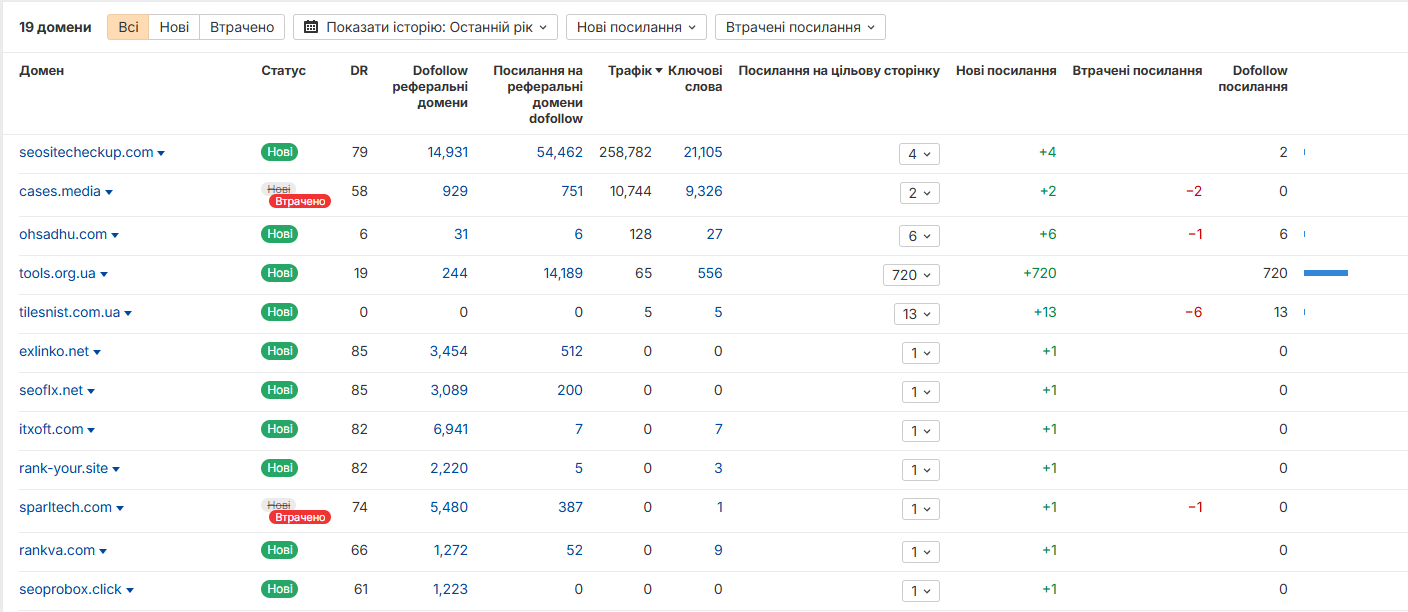Screen dimensions: 1408x612
Task: Select the Всі filter tab
Action: tap(128, 27)
